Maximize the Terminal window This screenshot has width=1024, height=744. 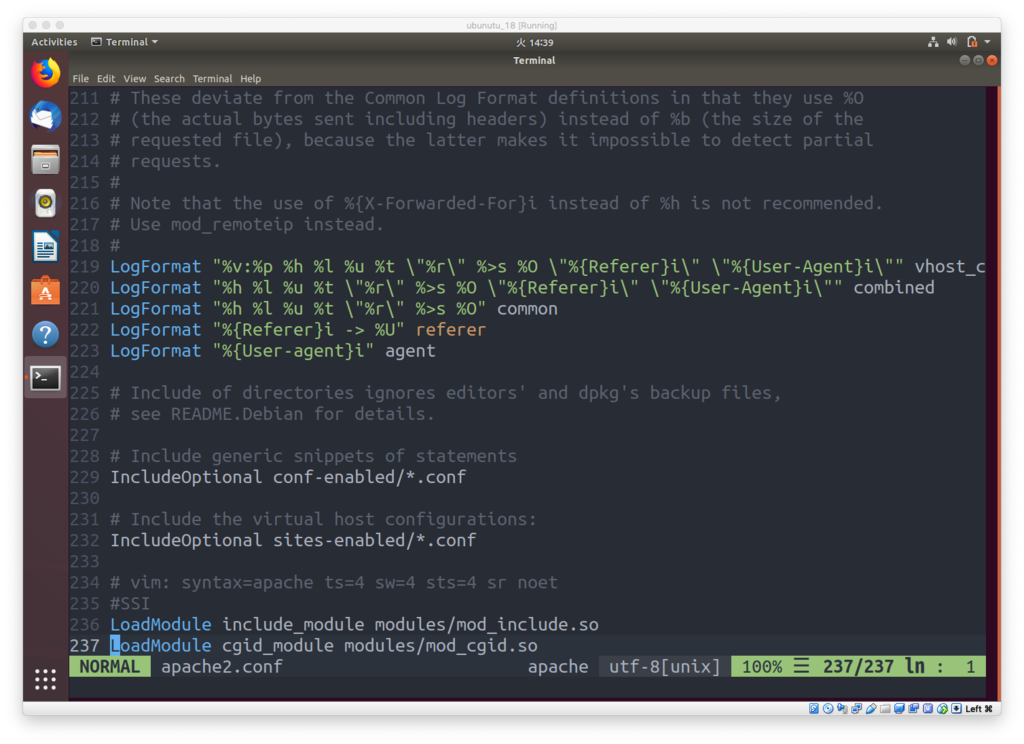click(x=978, y=60)
